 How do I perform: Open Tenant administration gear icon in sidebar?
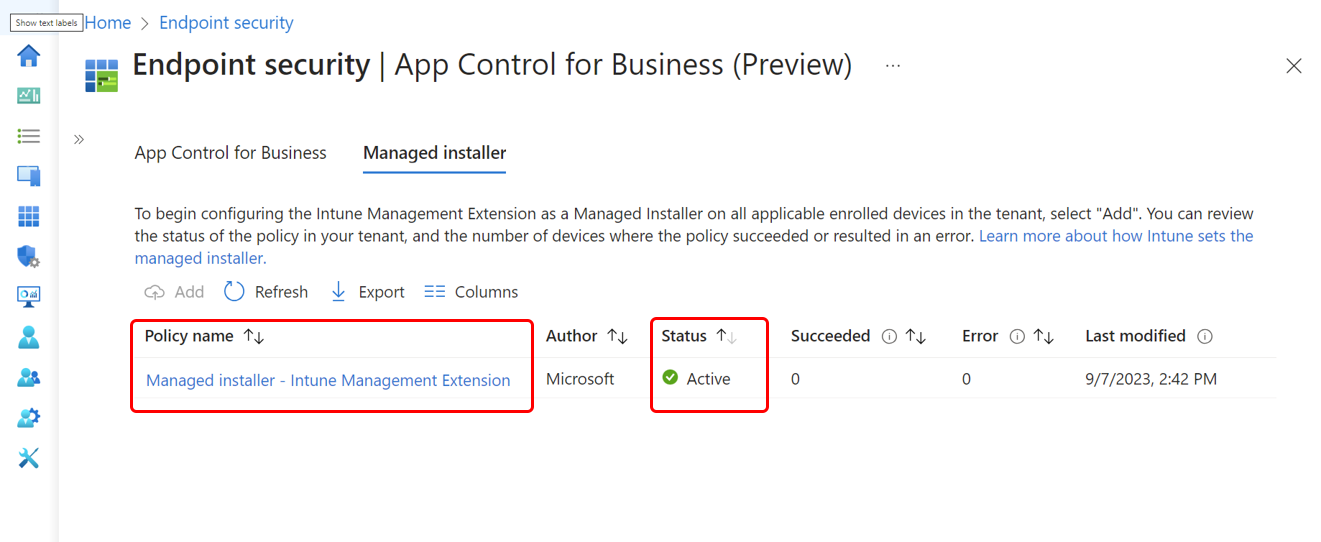point(28,418)
